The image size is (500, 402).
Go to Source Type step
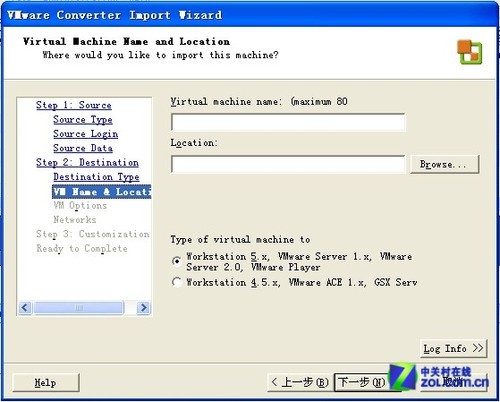point(83,119)
